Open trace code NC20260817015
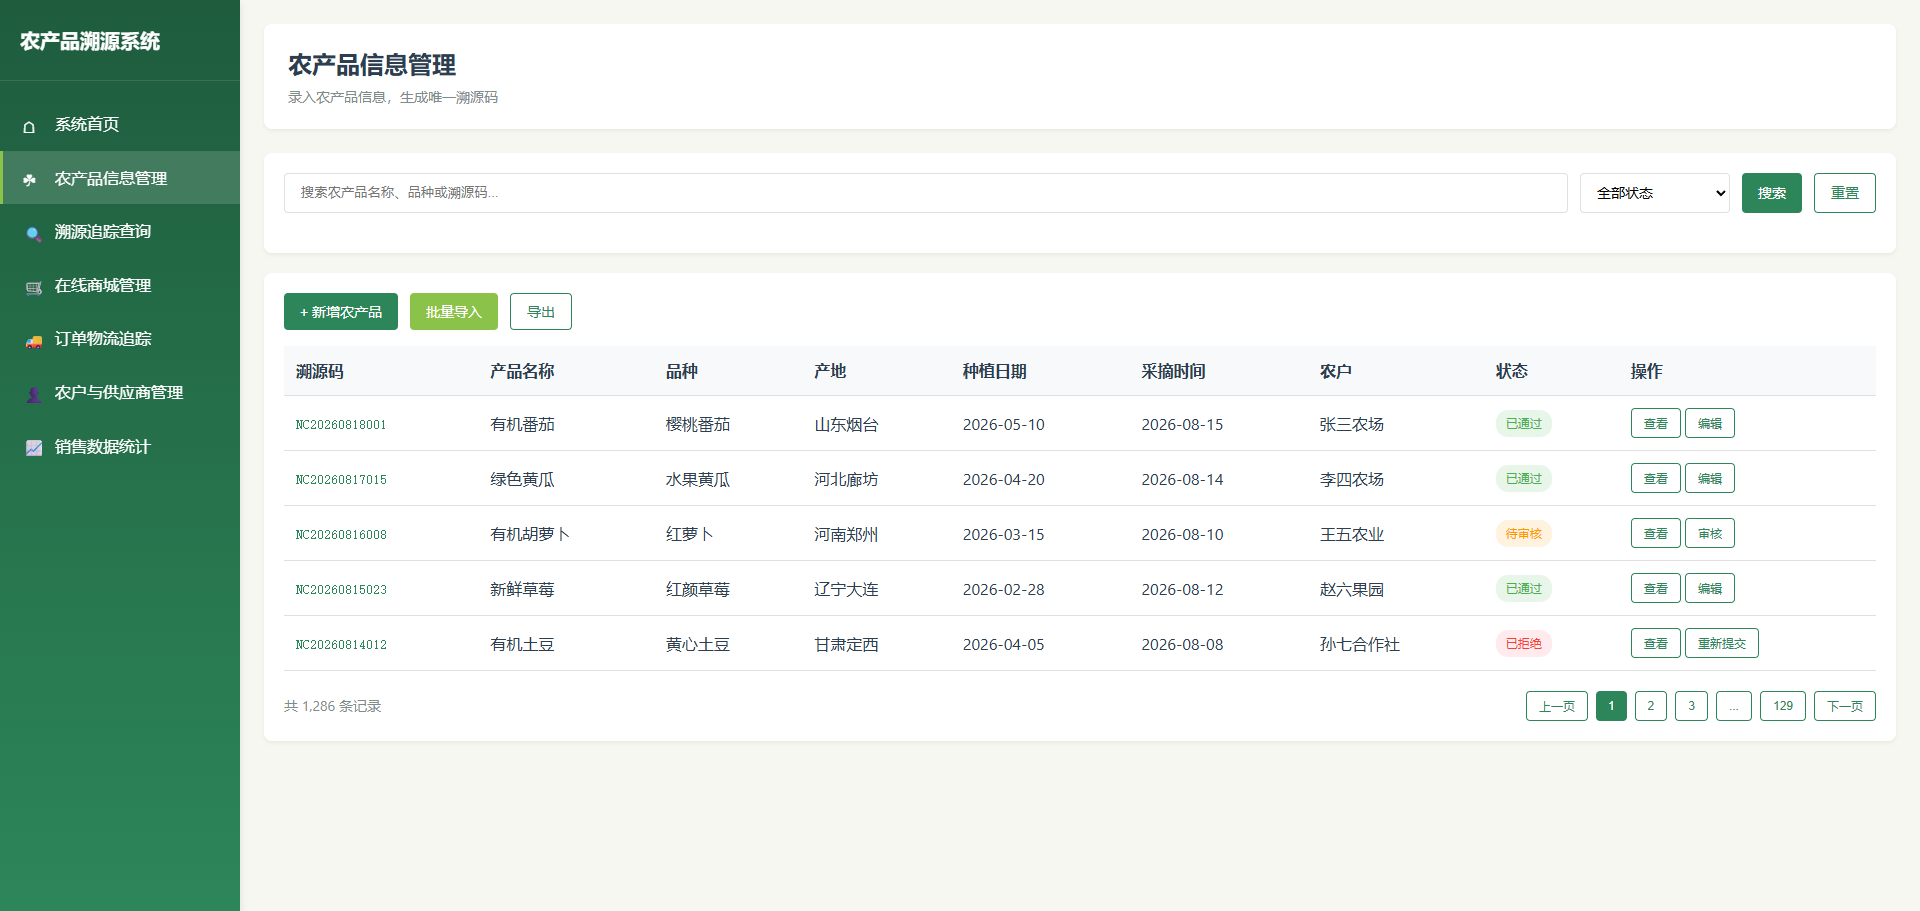The image size is (1920, 911). [341, 480]
